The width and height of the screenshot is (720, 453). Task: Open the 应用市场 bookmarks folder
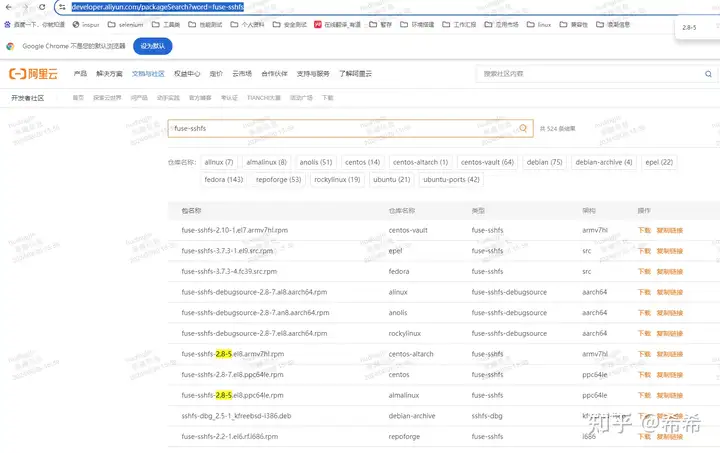pos(501,25)
